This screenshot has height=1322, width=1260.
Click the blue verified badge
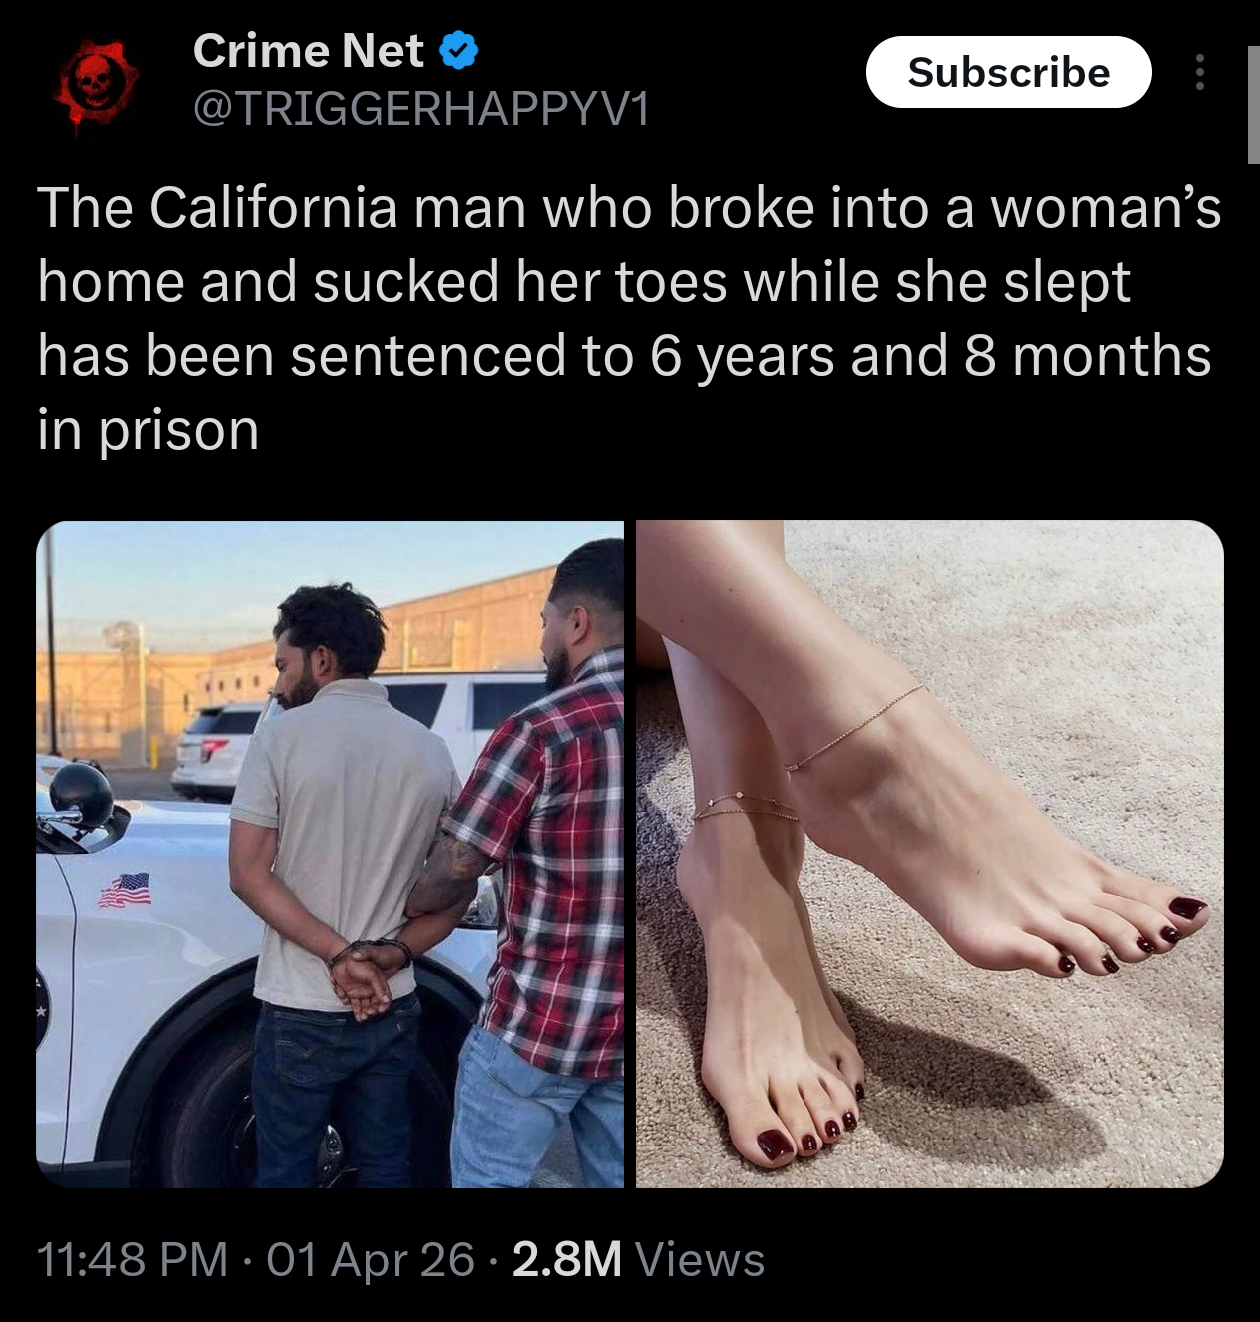[459, 51]
